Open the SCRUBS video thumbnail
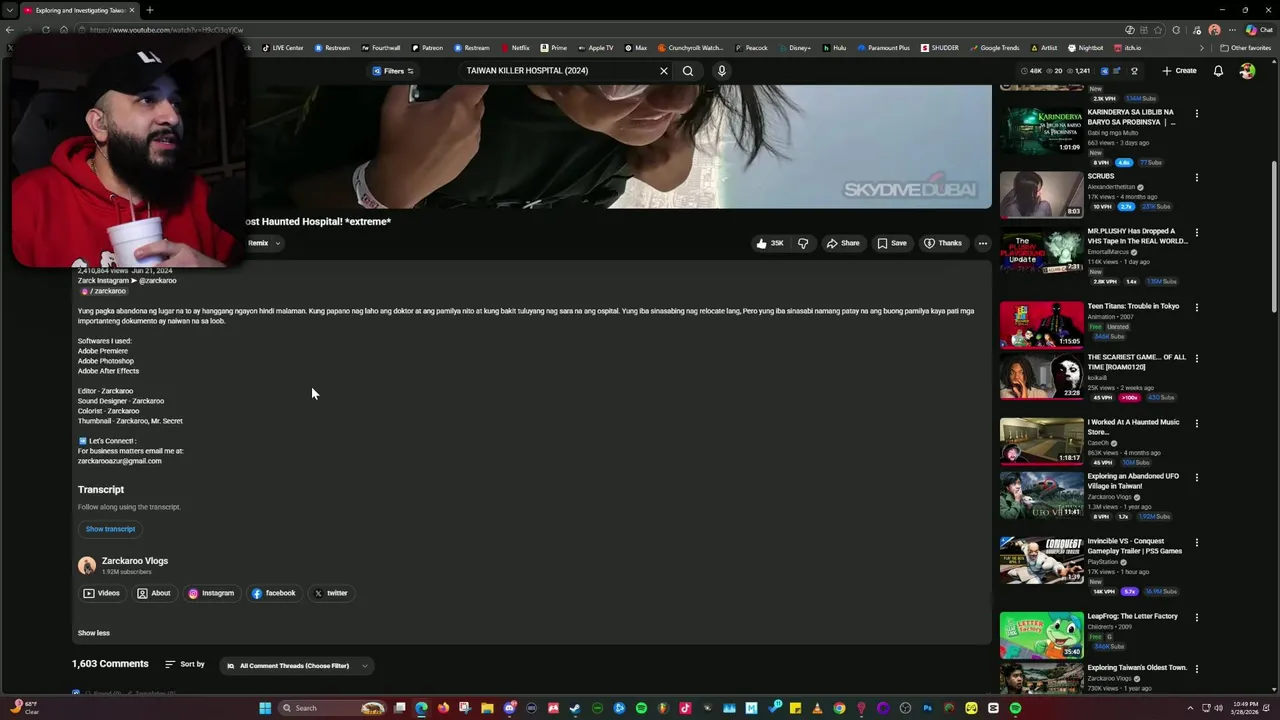1280x720 pixels. [x=1041, y=194]
